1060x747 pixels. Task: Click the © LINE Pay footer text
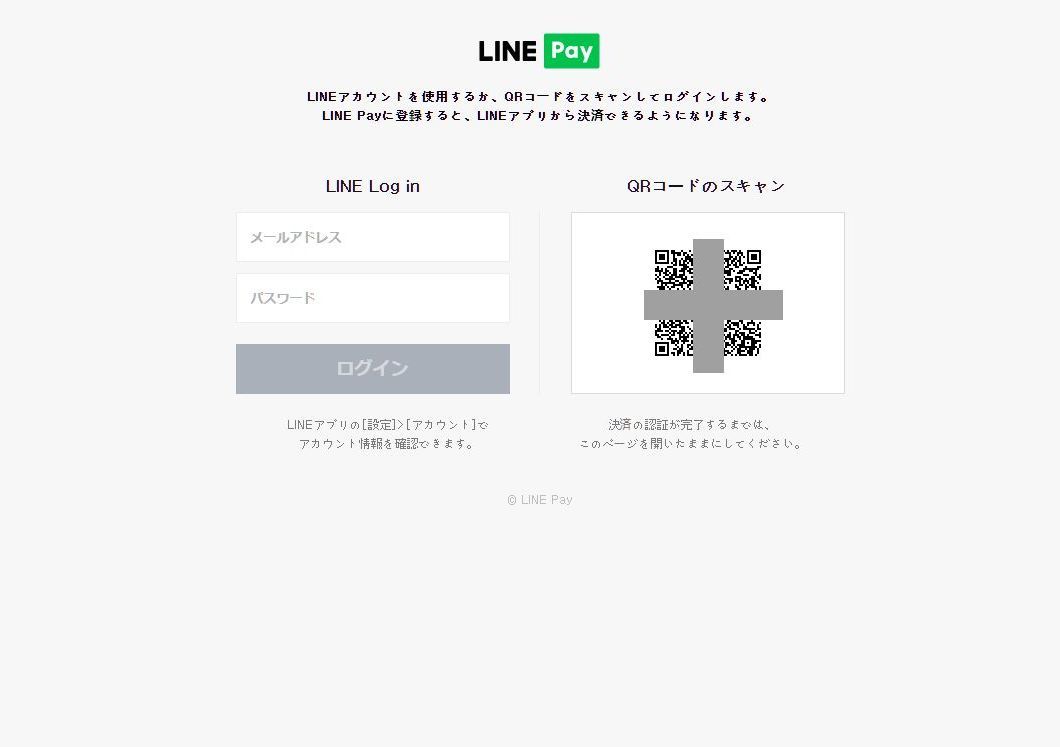(x=539, y=500)
